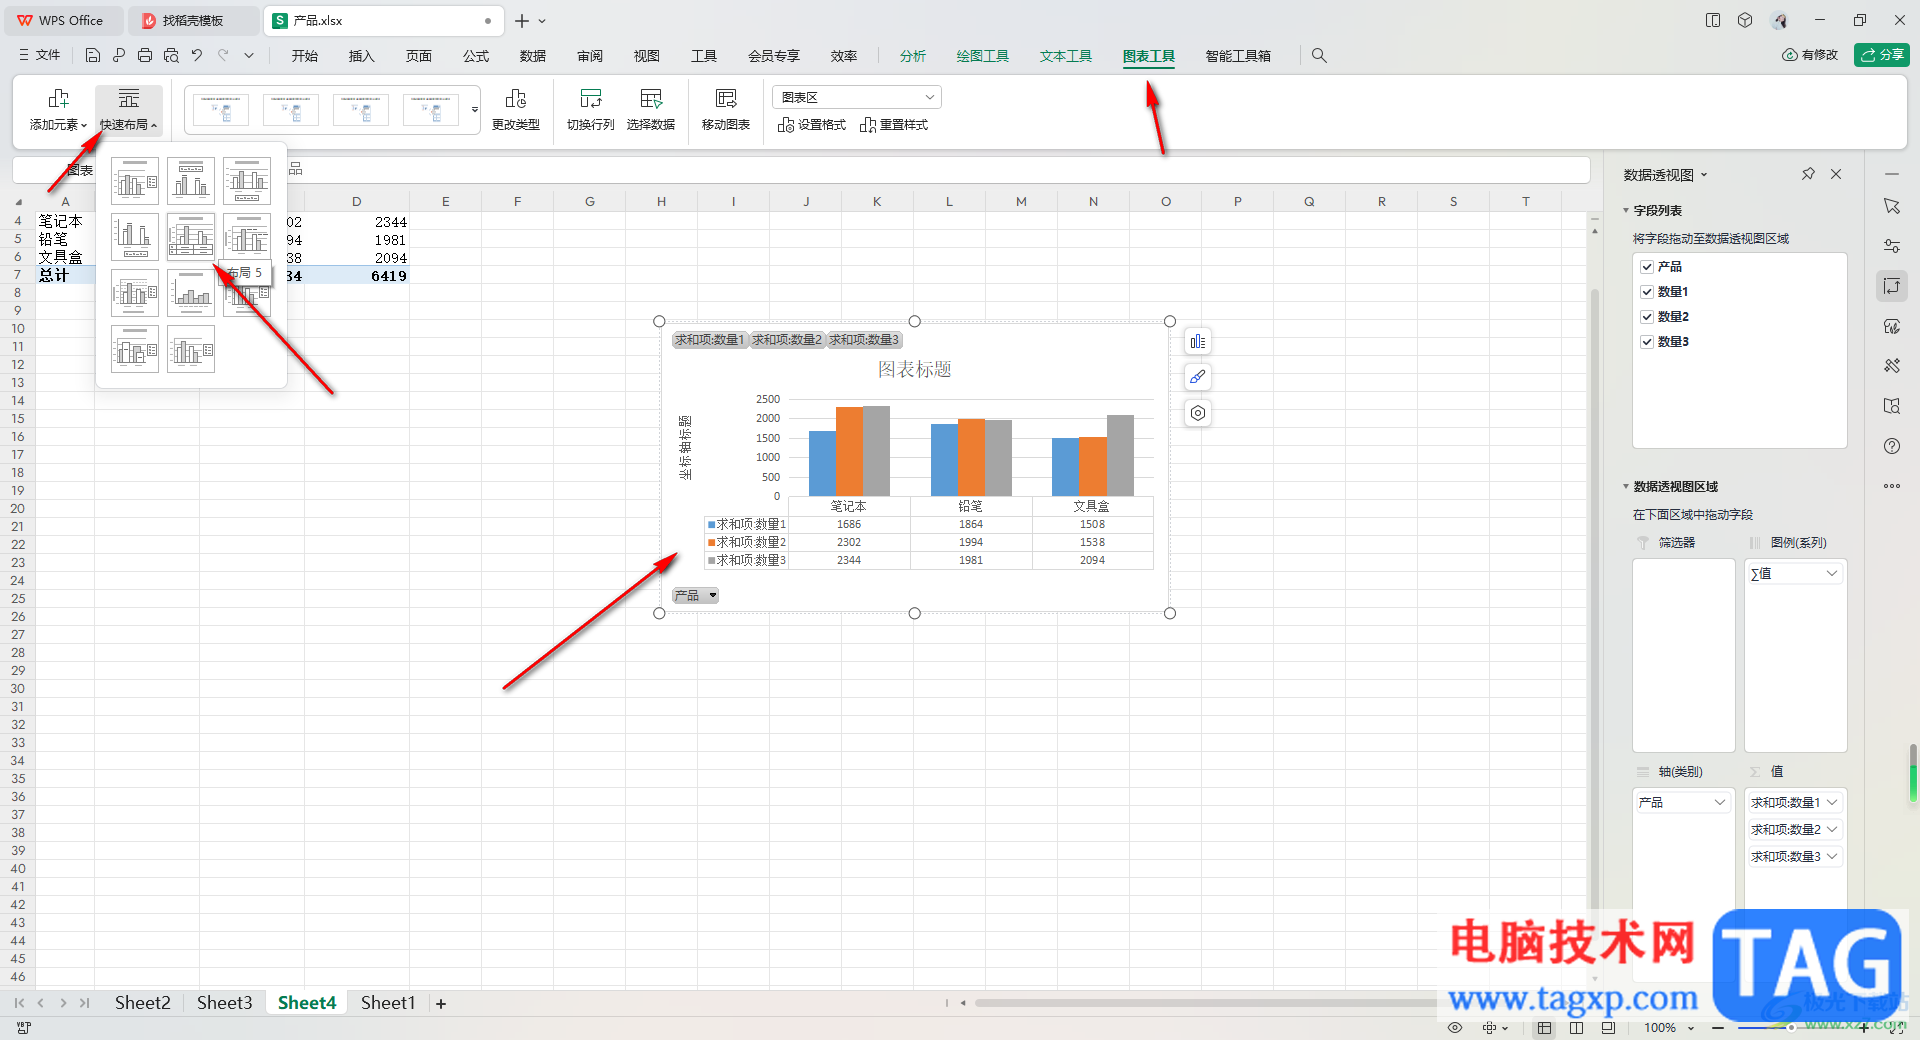The image size is (1920, 1040).
Task: Click Move Chart (移动图表) icon
Action: tap(726, 99)
